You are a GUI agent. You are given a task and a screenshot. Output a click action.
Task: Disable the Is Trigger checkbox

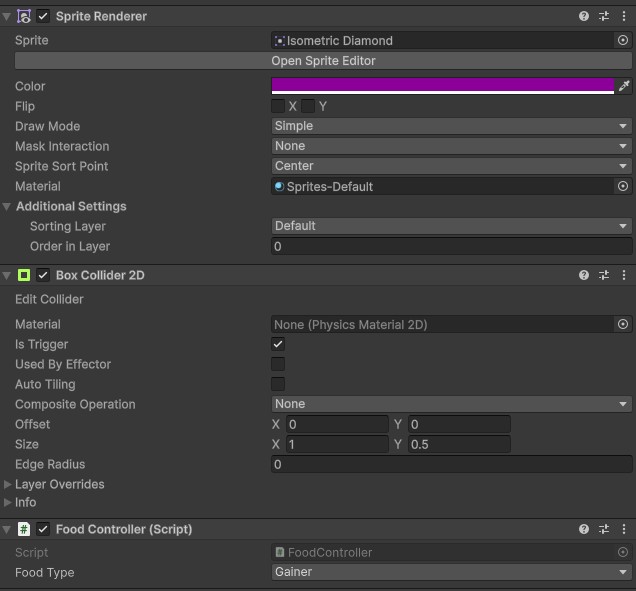coord(278,344)
